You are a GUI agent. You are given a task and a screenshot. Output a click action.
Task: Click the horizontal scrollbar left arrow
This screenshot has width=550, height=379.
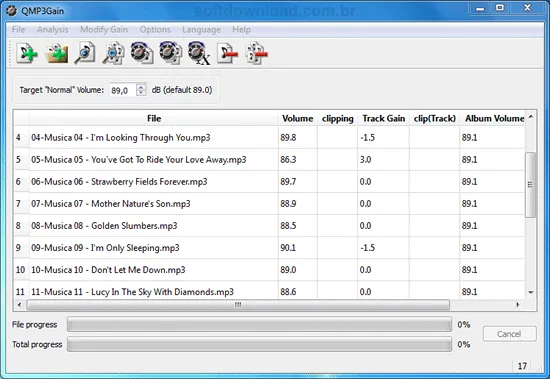(19, 305)
